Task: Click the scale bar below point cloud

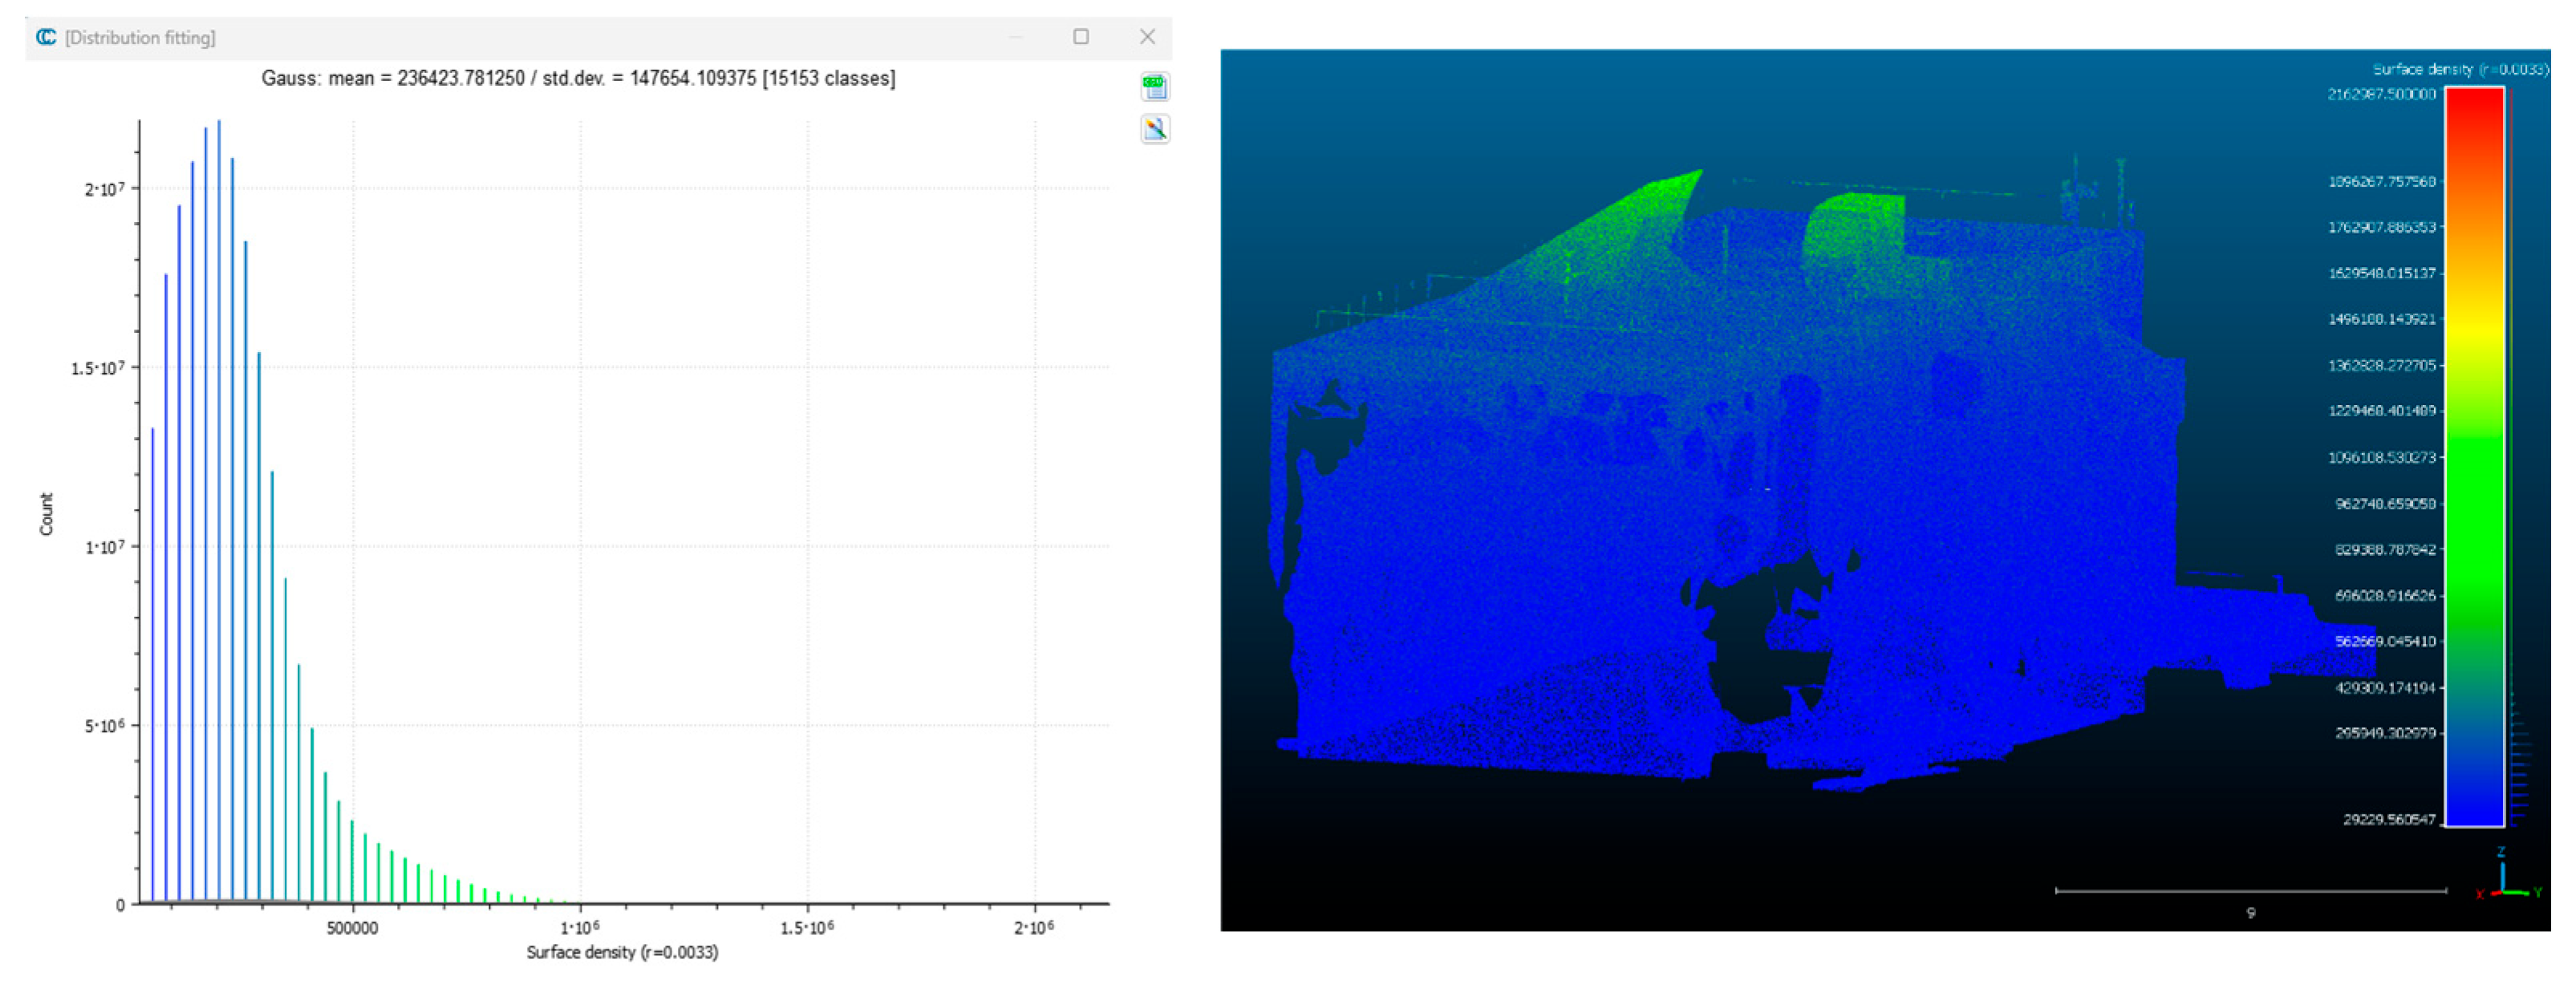Action: tap(2250, 890)
